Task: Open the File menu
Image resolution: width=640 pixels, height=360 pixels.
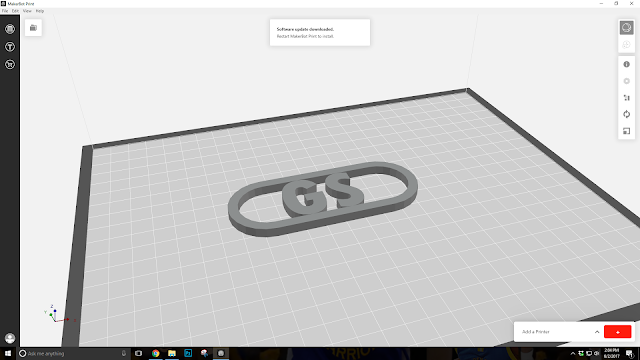Action: [x=5, y=11]
